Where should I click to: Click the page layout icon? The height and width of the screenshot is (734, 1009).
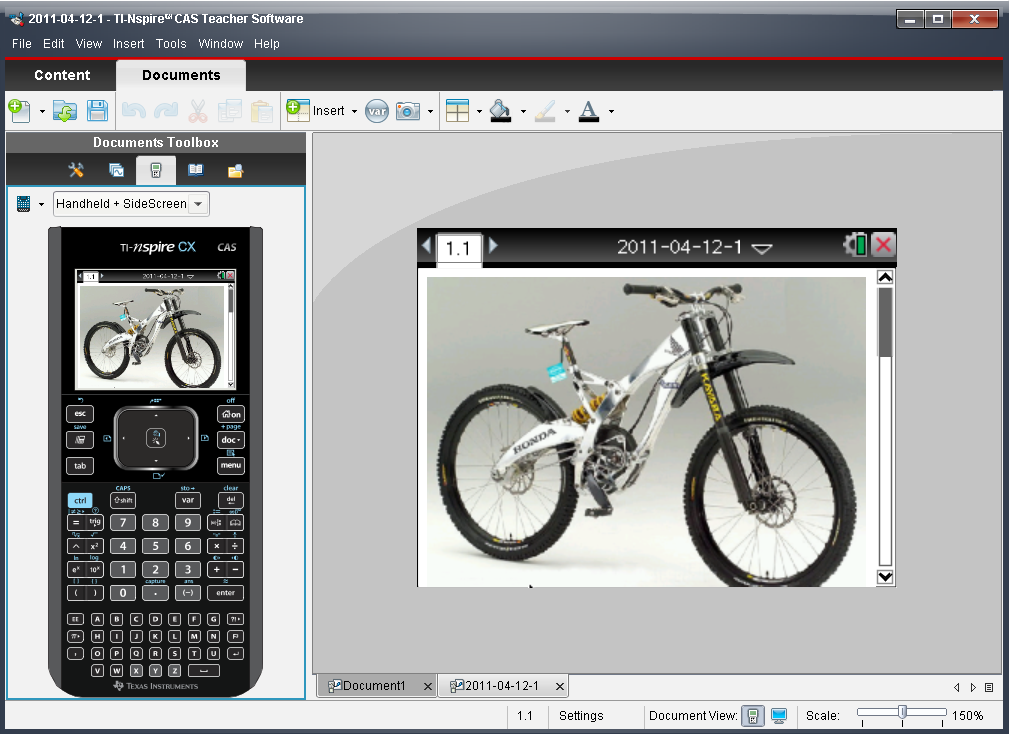point(458,111)
